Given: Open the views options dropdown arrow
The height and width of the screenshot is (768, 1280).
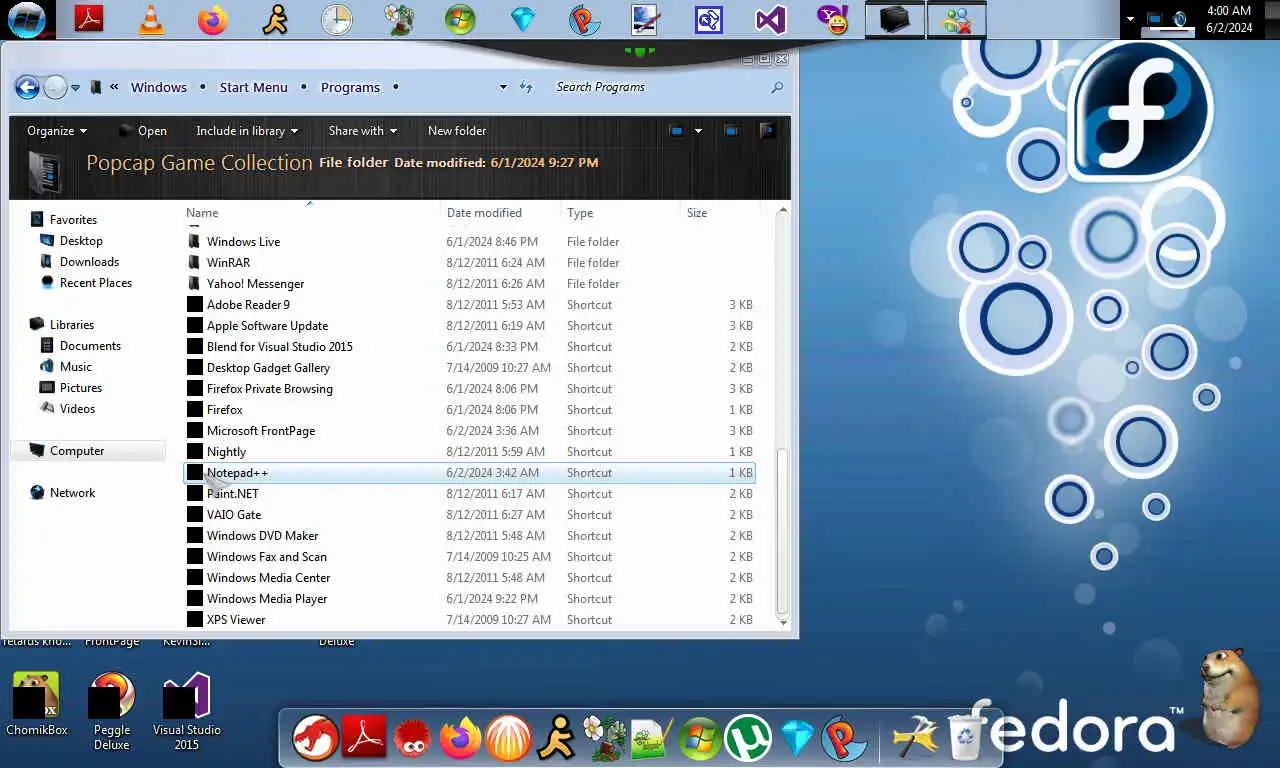Looking at the screenshot, I should click(x=698, y=131).
